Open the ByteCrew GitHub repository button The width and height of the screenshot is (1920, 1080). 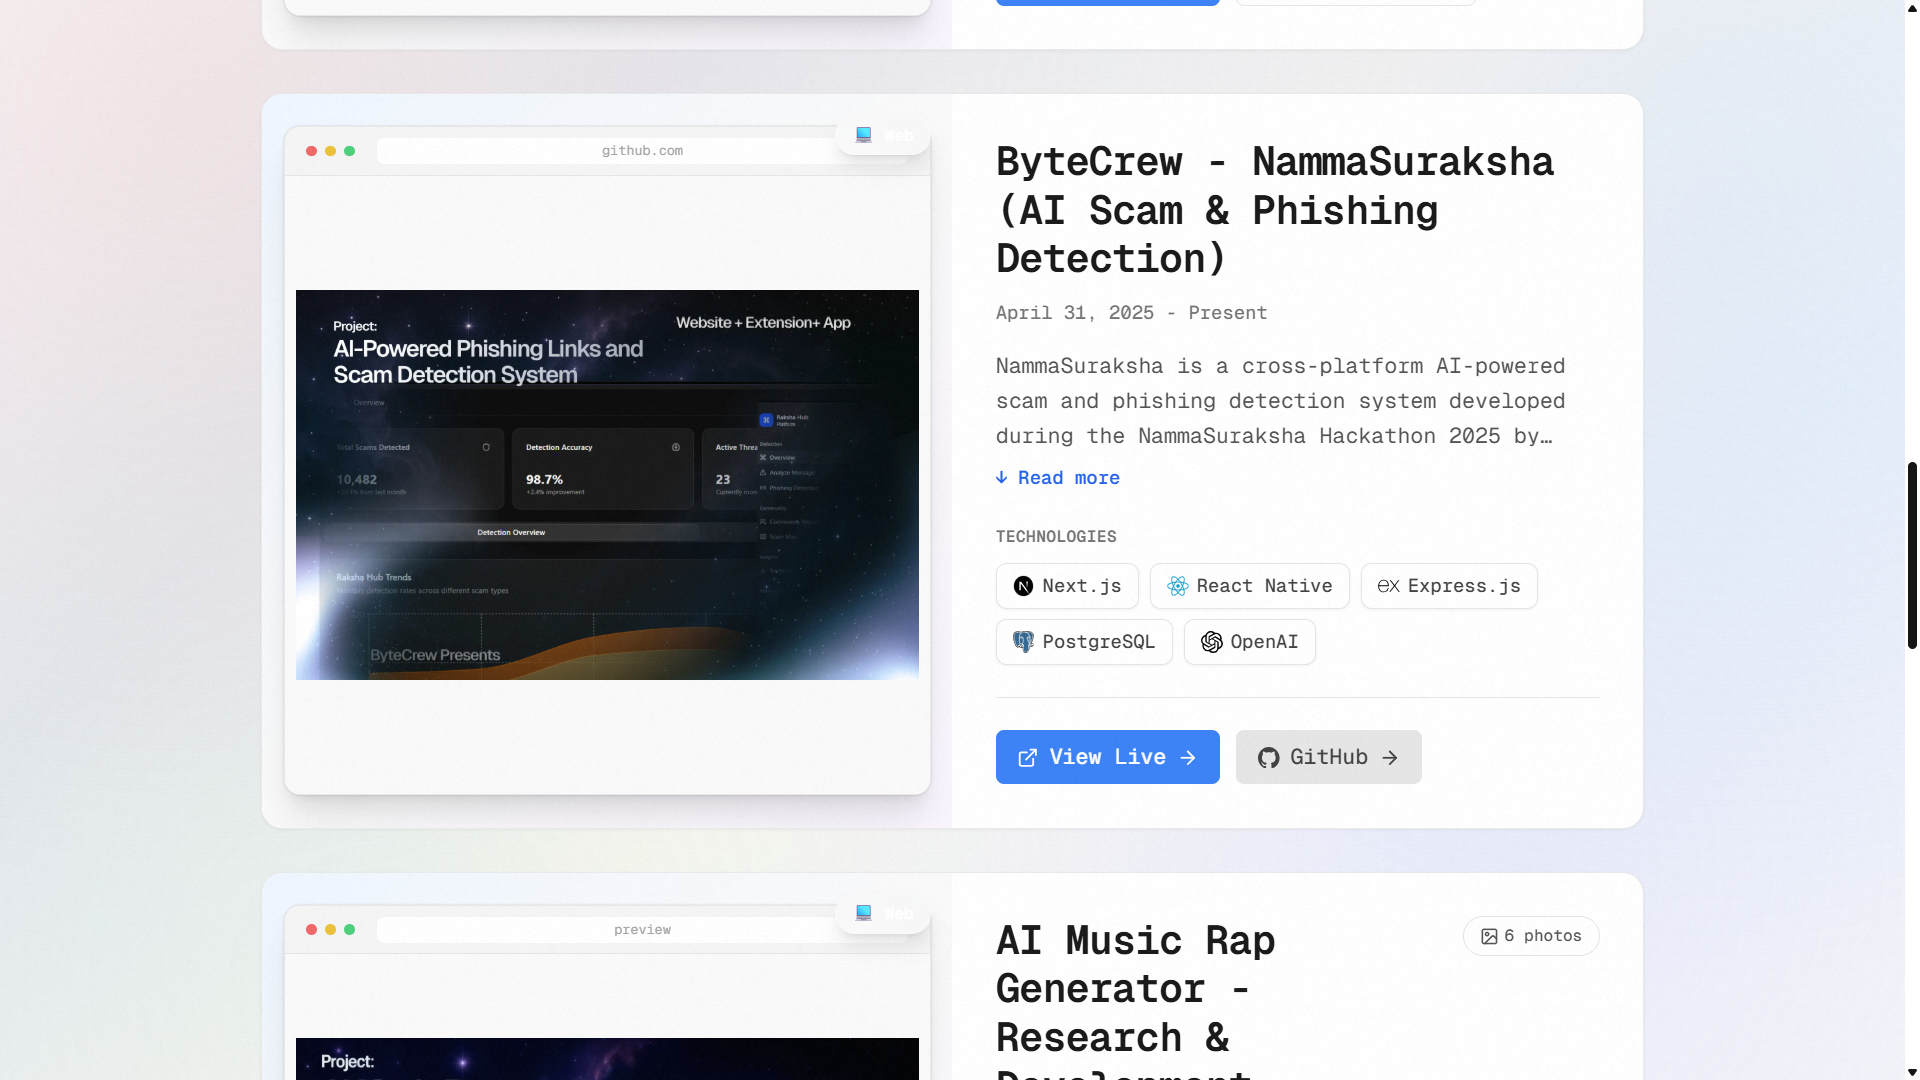click(1328, 757)
